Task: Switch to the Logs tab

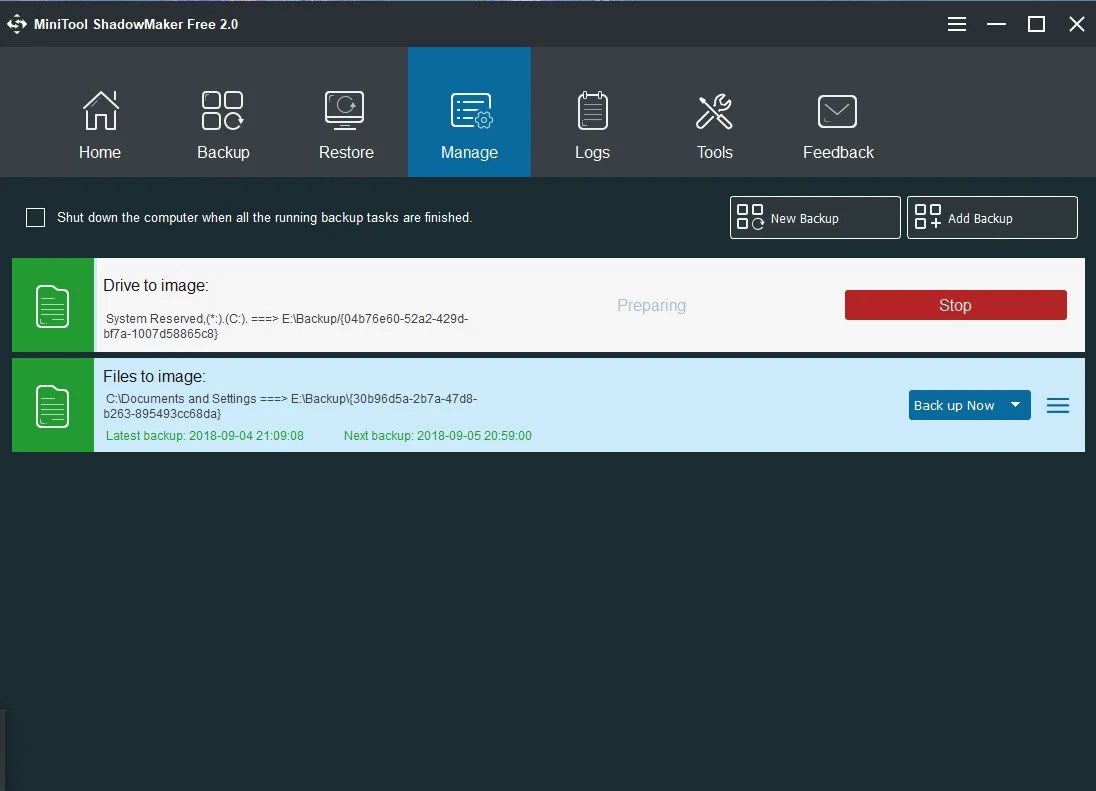Action: [x=592, y=125]
